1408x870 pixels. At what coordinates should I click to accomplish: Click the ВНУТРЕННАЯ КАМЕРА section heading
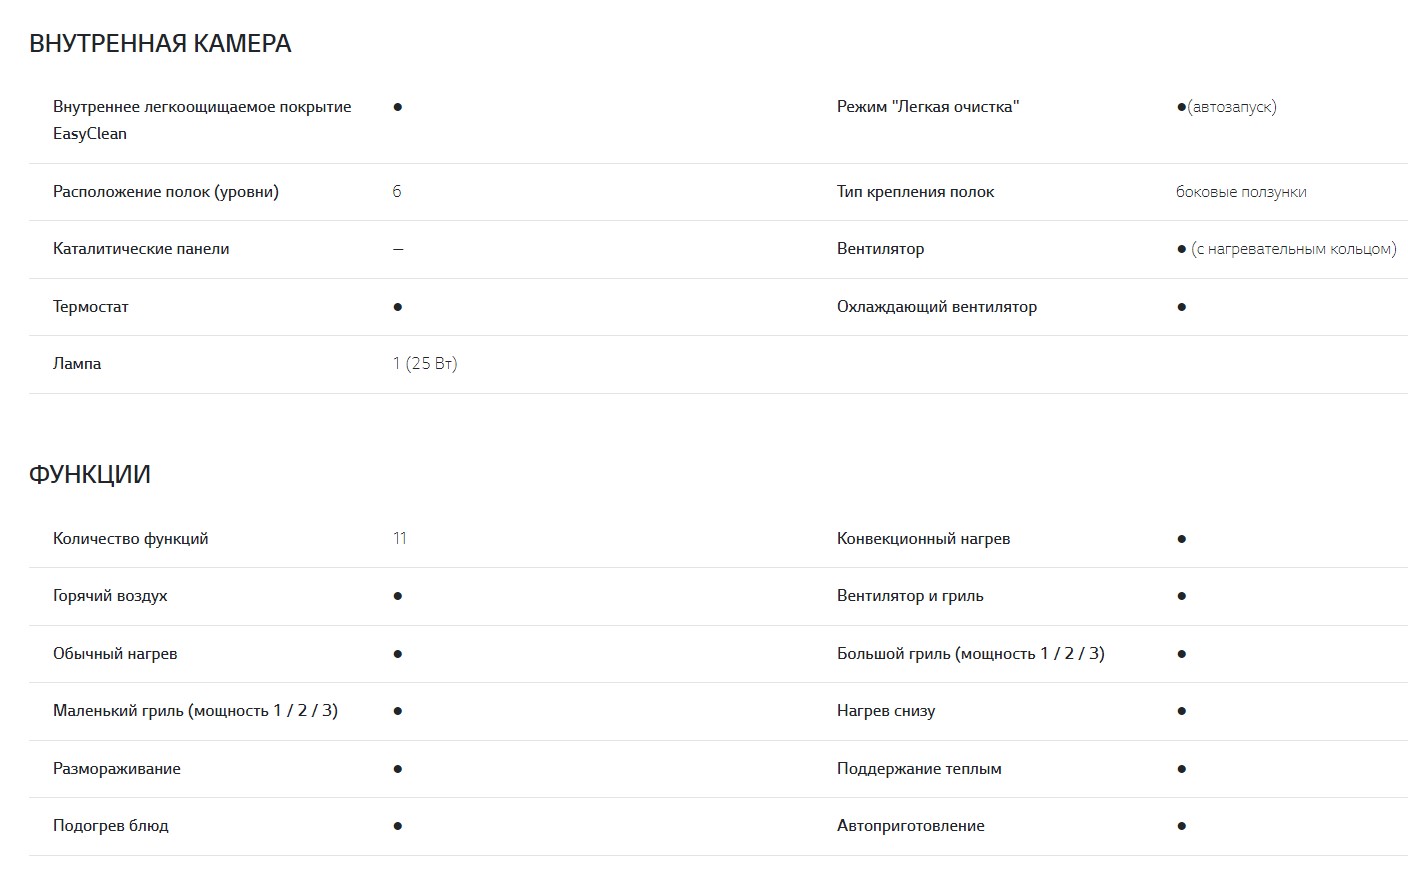click(x=160, y=44)
